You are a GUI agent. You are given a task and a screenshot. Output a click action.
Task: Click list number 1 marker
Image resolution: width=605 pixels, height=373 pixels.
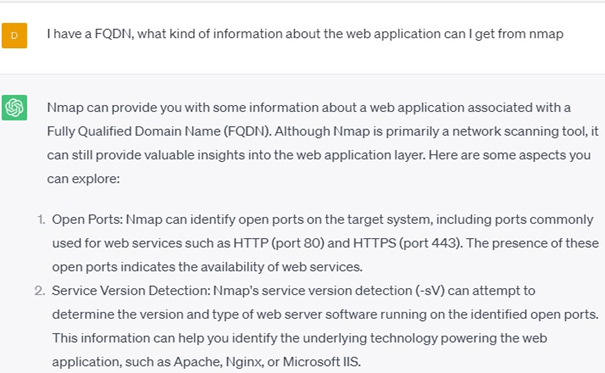[x=41, y=219]
